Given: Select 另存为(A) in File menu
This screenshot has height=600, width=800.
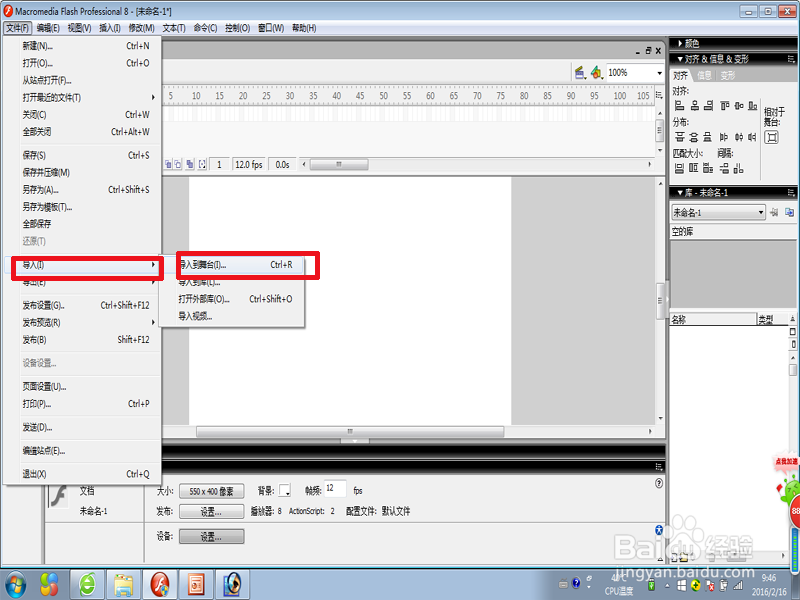Looking at the screenshot, I should point(87,190).
